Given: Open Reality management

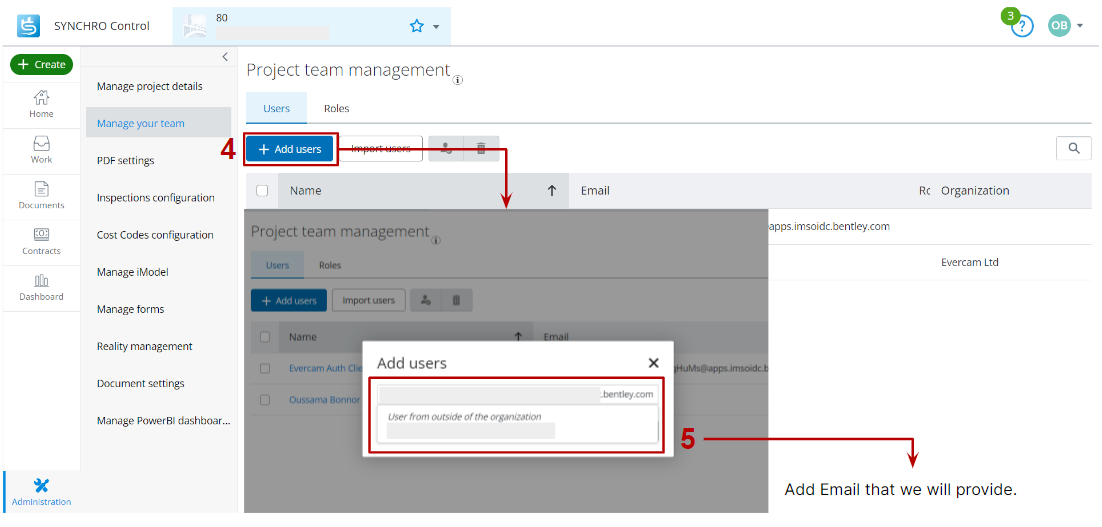Looking at the screenshot, I should 145,346.
